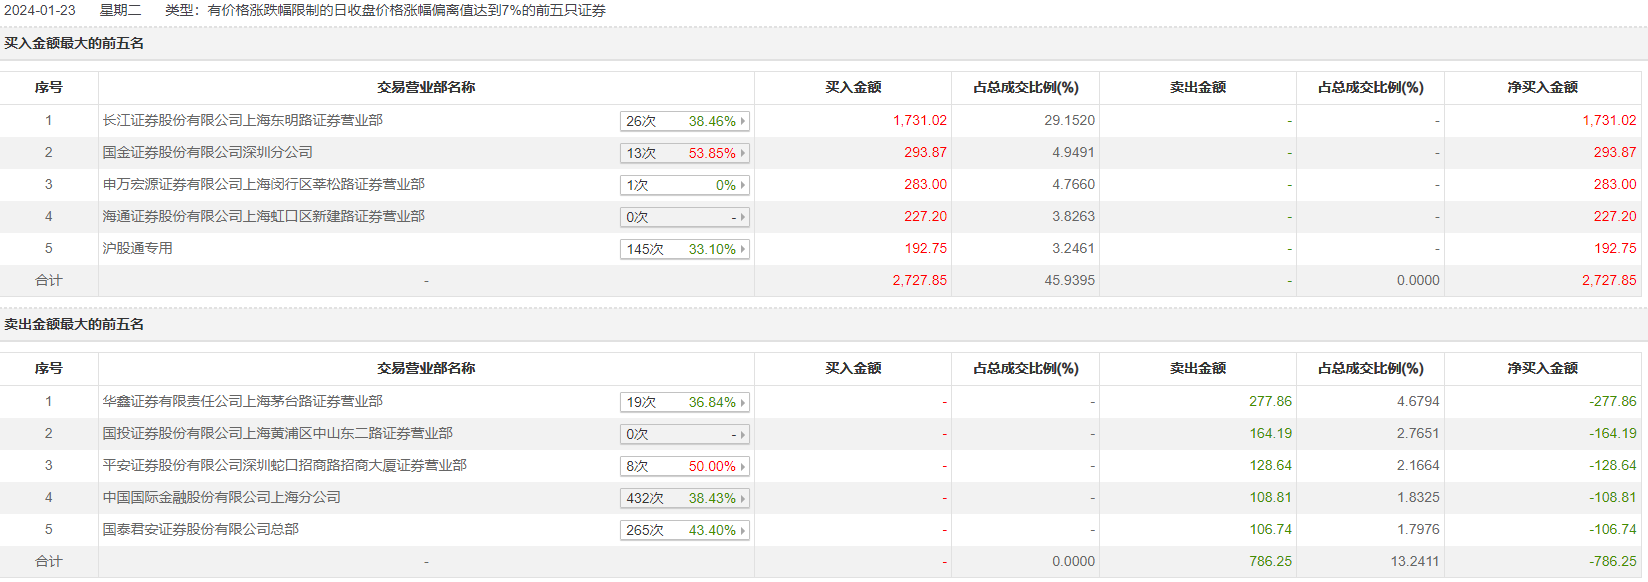Open 国泰君安证券股份有限公司总部 link

[200, 530]
